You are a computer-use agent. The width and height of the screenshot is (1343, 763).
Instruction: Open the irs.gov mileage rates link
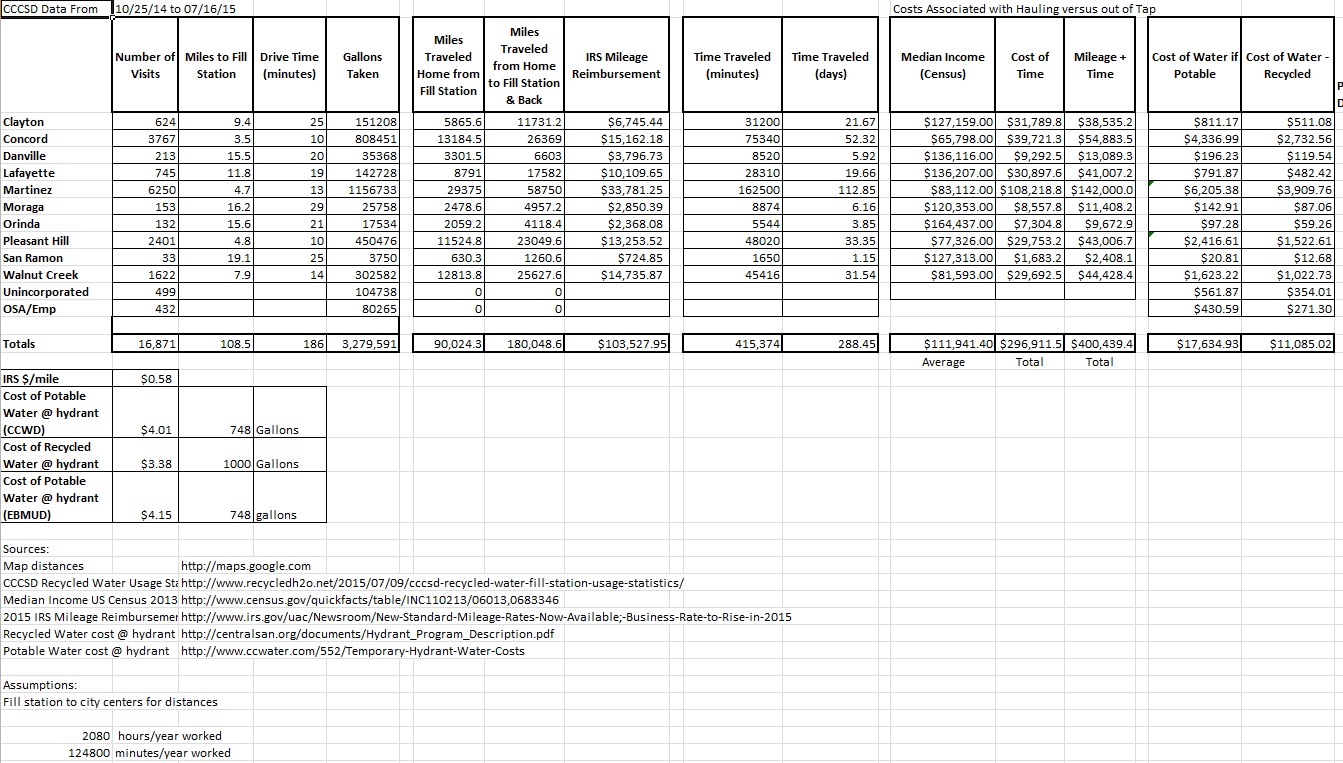[x=486, y=617]
